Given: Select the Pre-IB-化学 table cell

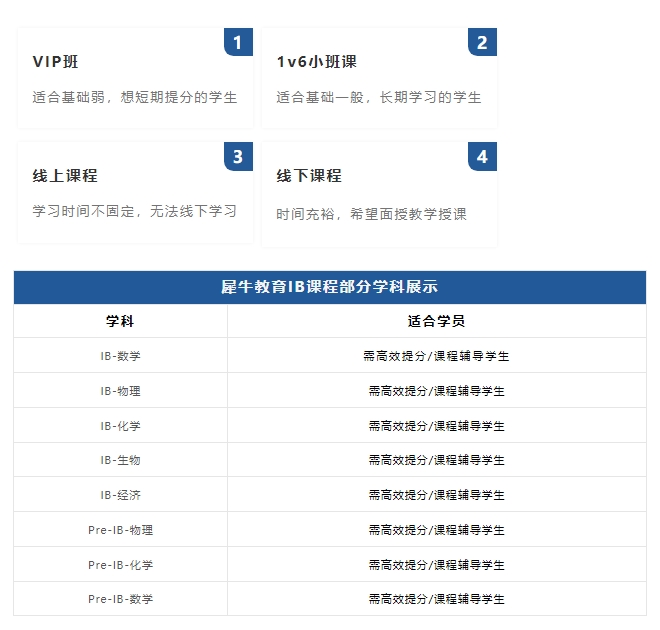Looking at the screenshot, I should 120,565.
